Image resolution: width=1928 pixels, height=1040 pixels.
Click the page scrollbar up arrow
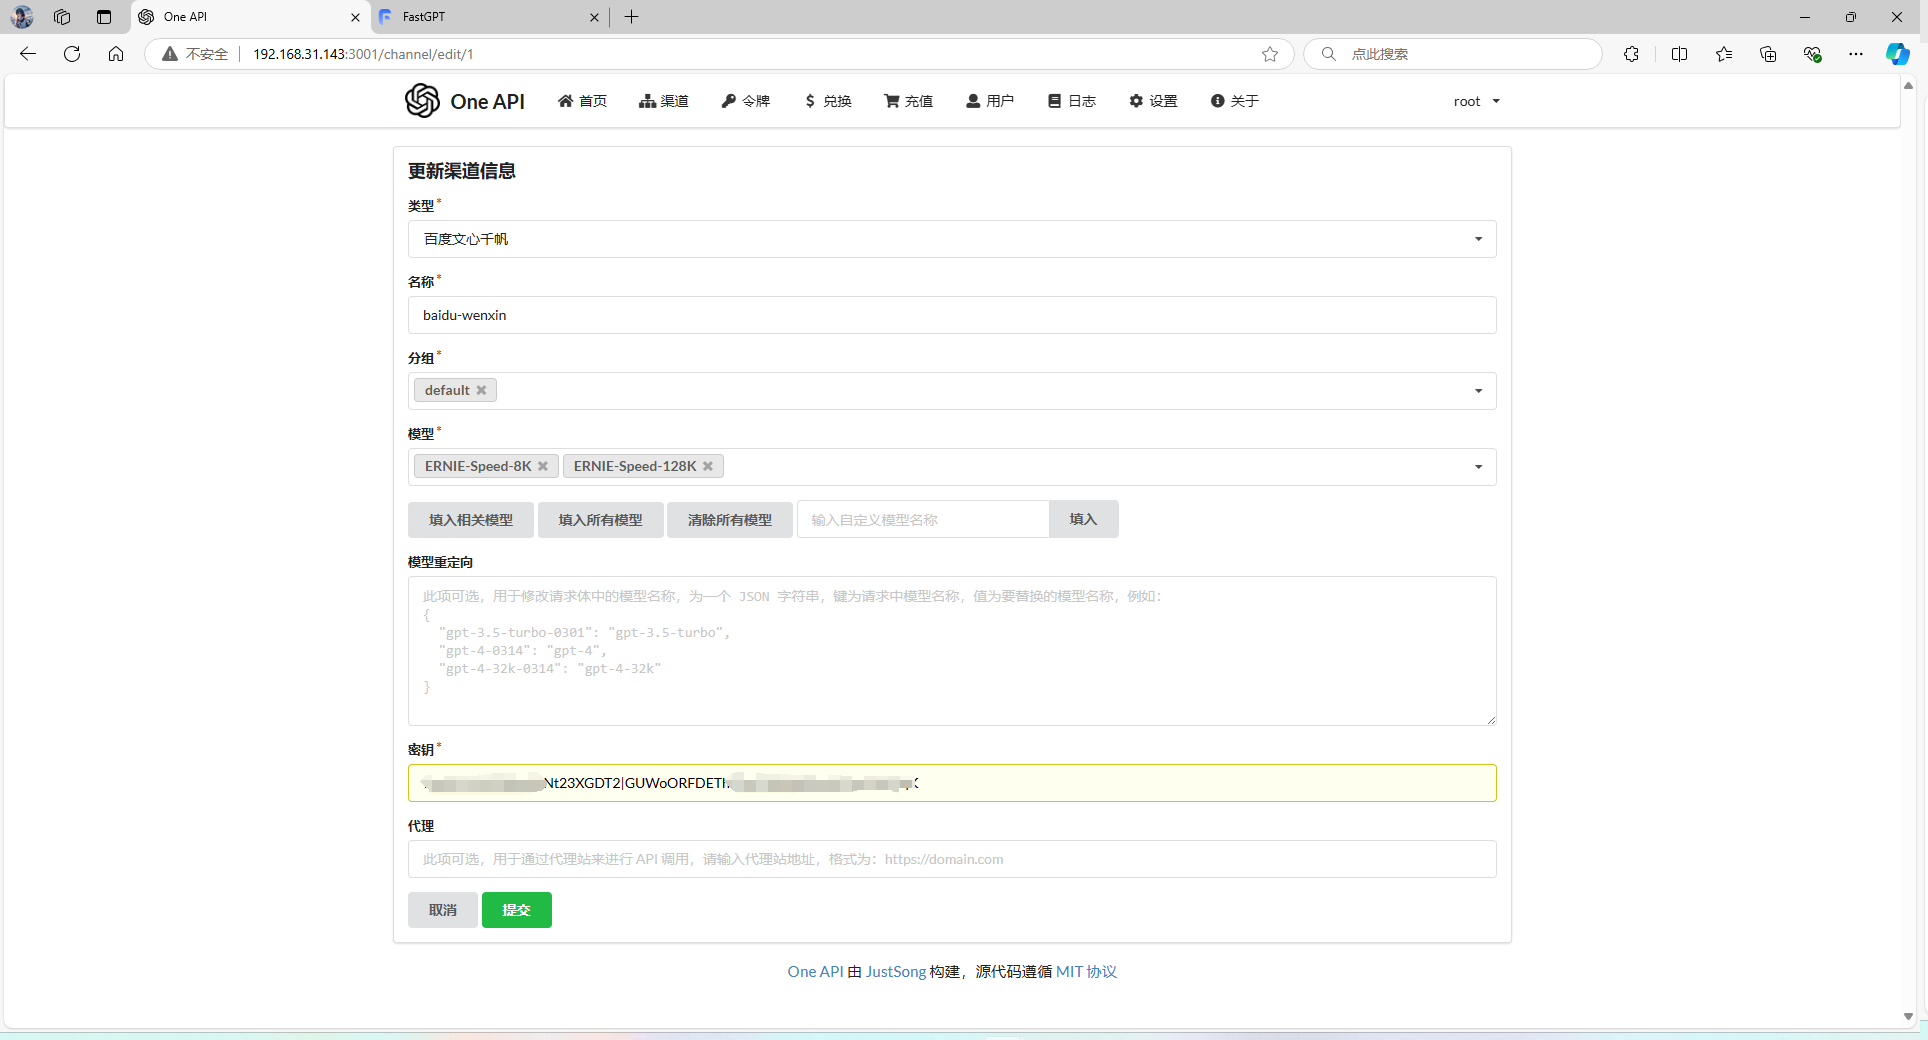1908,86
